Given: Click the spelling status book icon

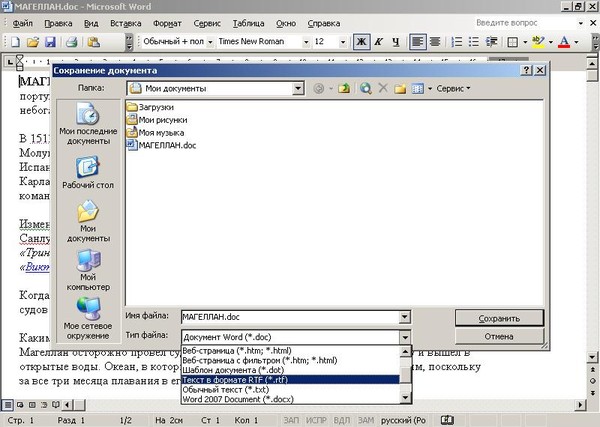Looking at the screenshot, I should pyautogui.click(x=447, y=420).
